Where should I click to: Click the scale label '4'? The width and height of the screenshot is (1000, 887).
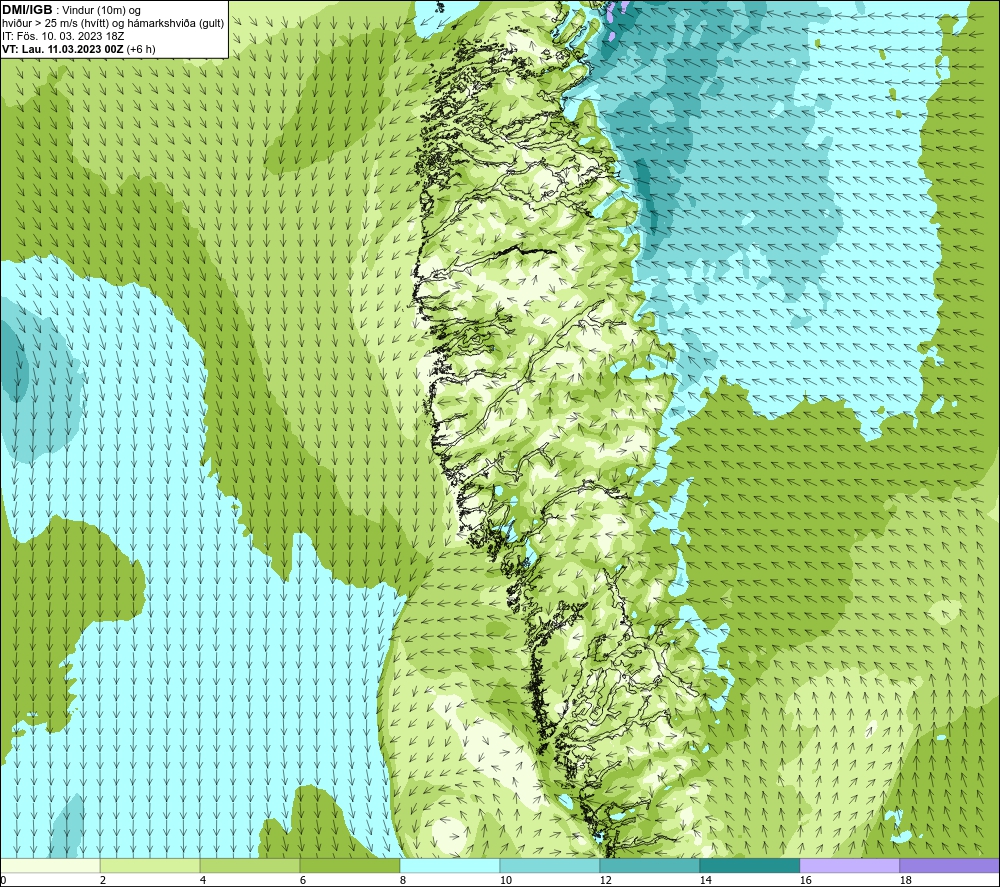(203, 880)
